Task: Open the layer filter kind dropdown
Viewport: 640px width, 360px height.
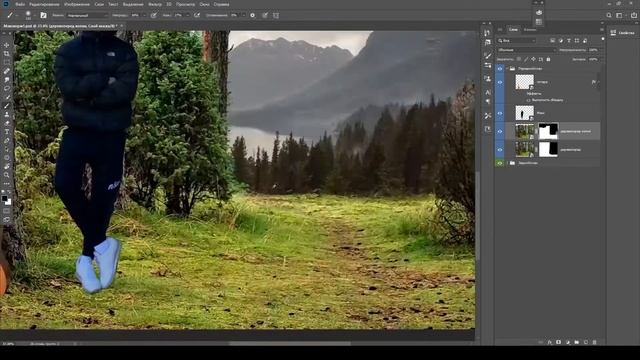Action: [x=517, y=40]
